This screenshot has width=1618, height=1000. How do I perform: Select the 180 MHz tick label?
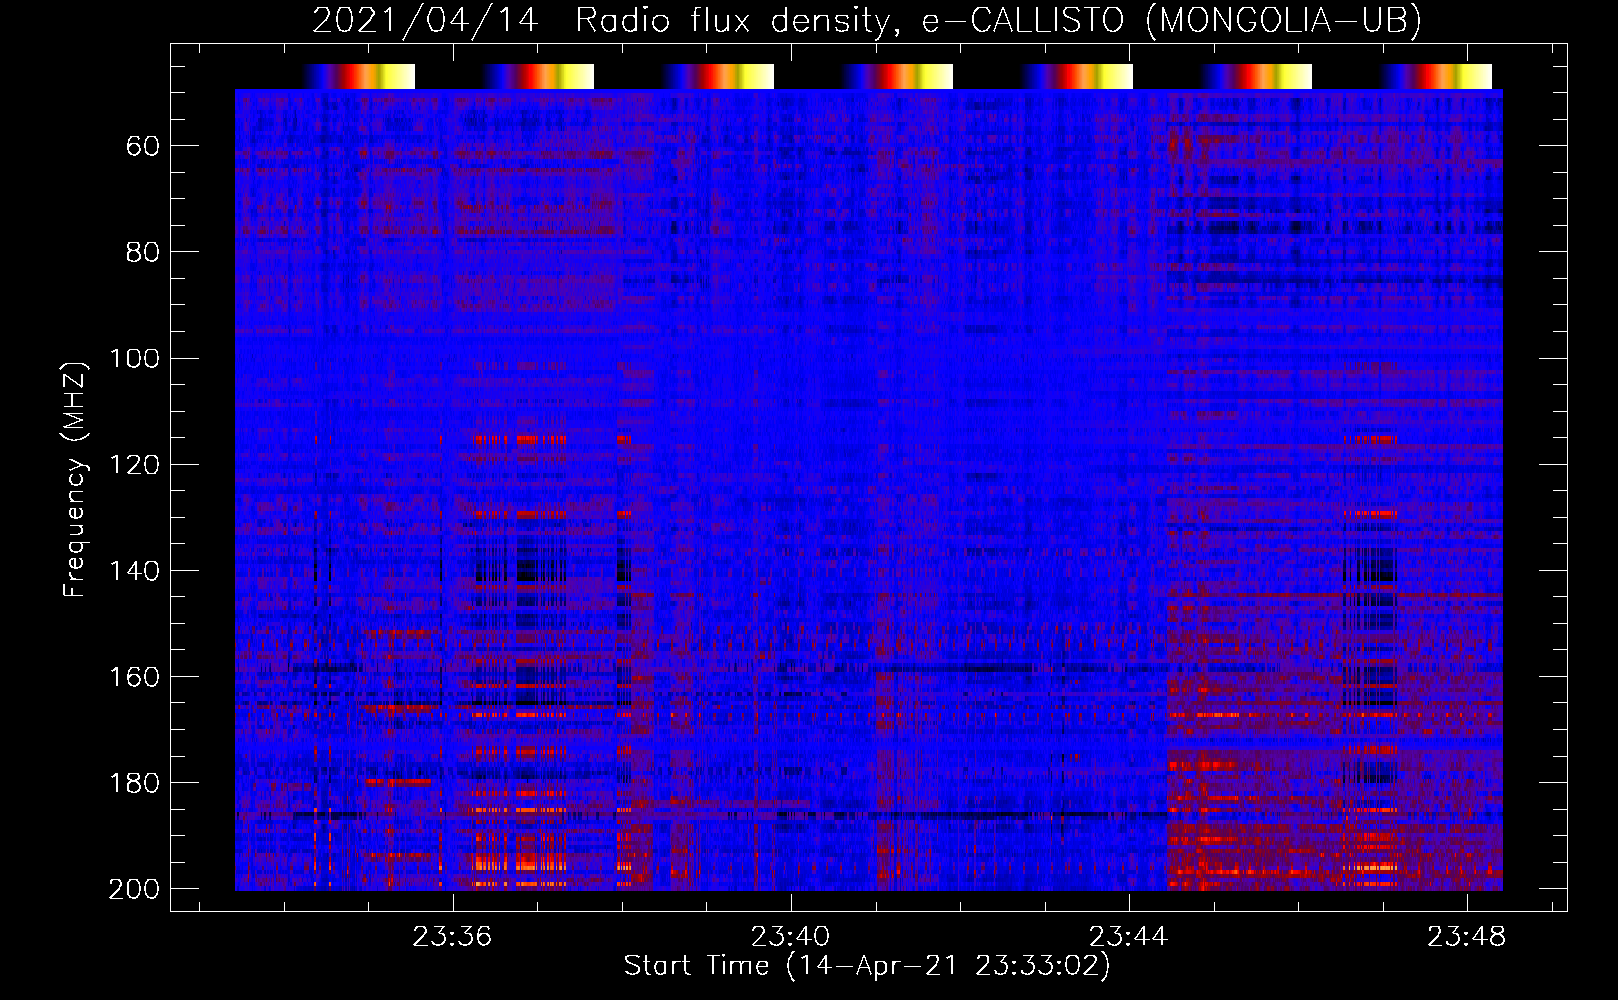pos(134,782)
